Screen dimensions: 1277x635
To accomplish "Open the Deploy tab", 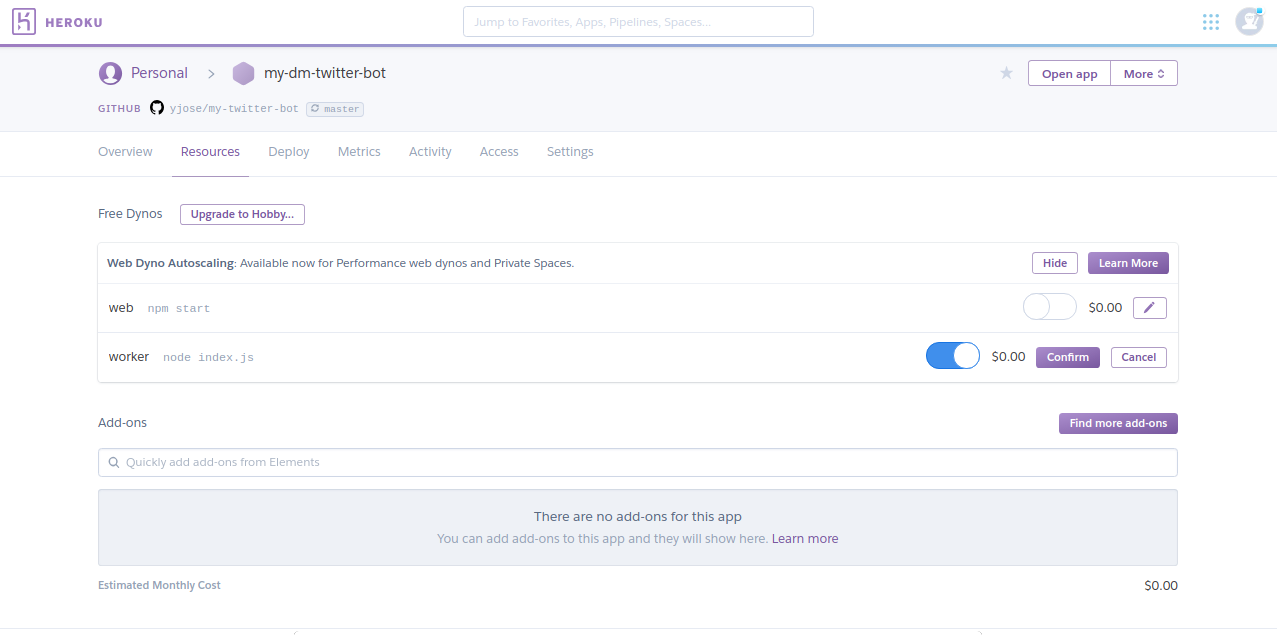I will [289, 152].
